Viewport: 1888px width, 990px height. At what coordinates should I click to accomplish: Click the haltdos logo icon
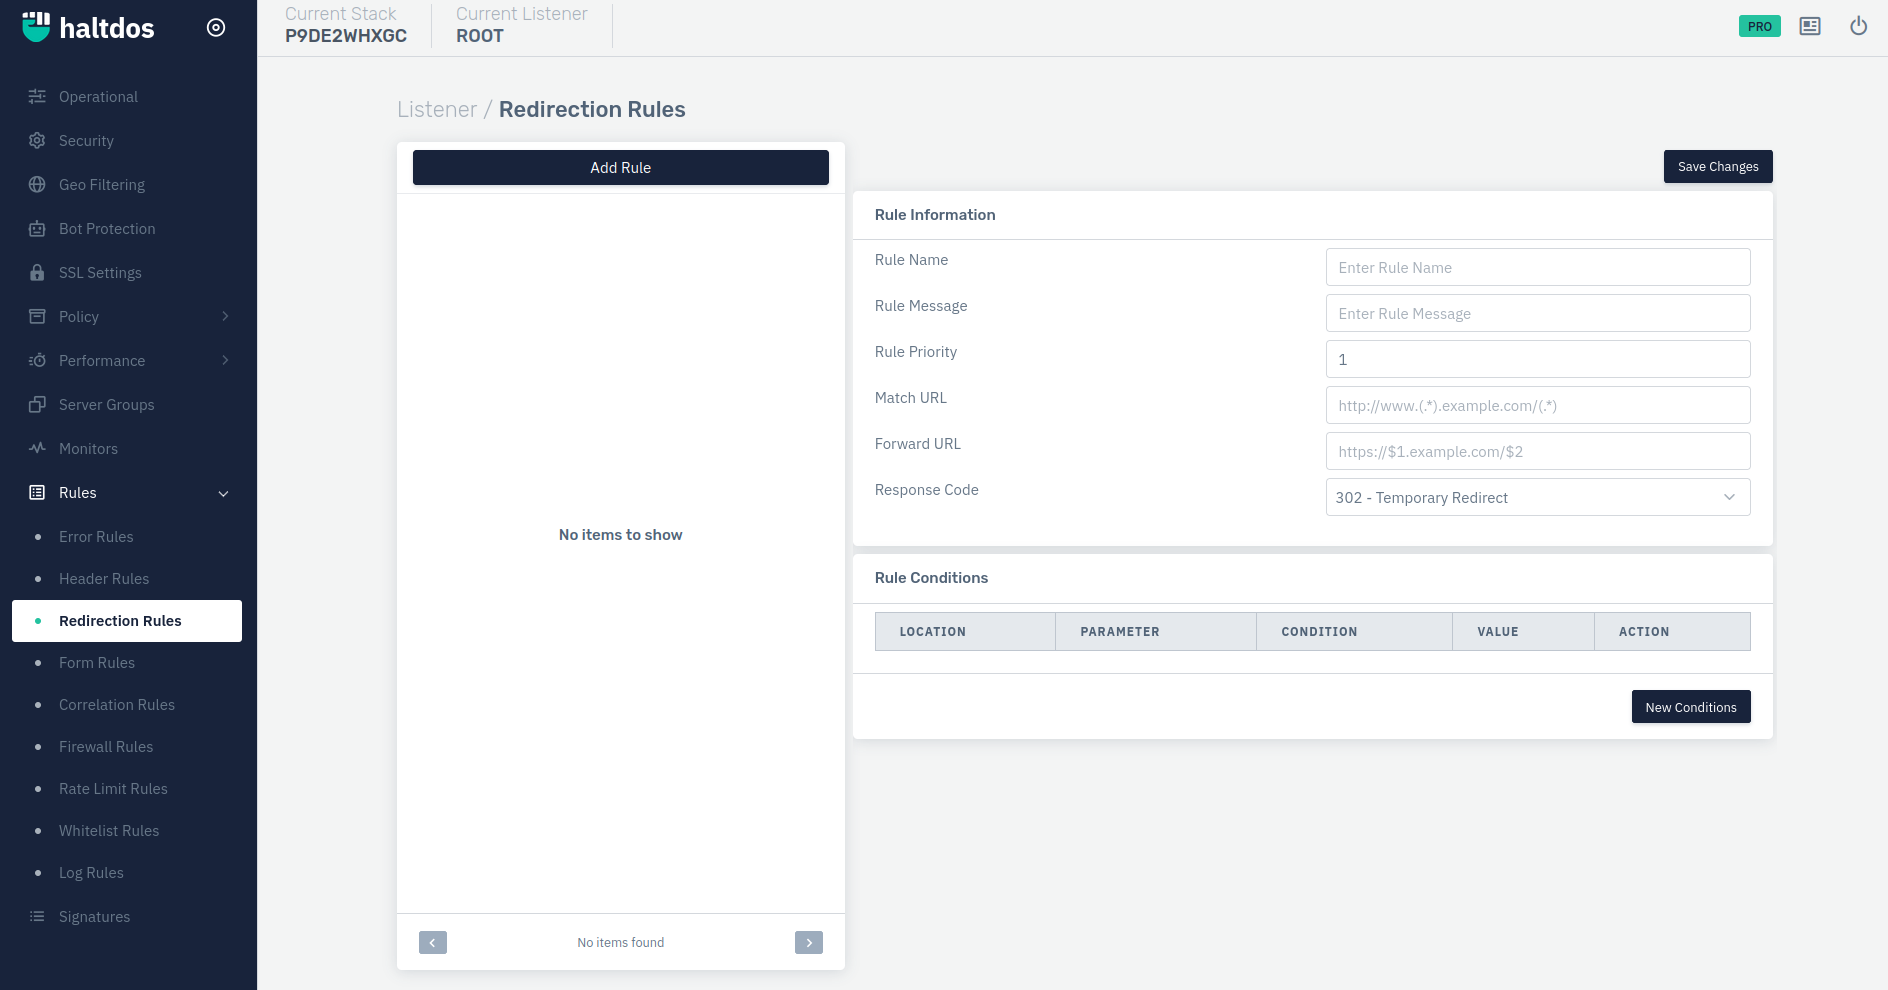tap(36, 27)
